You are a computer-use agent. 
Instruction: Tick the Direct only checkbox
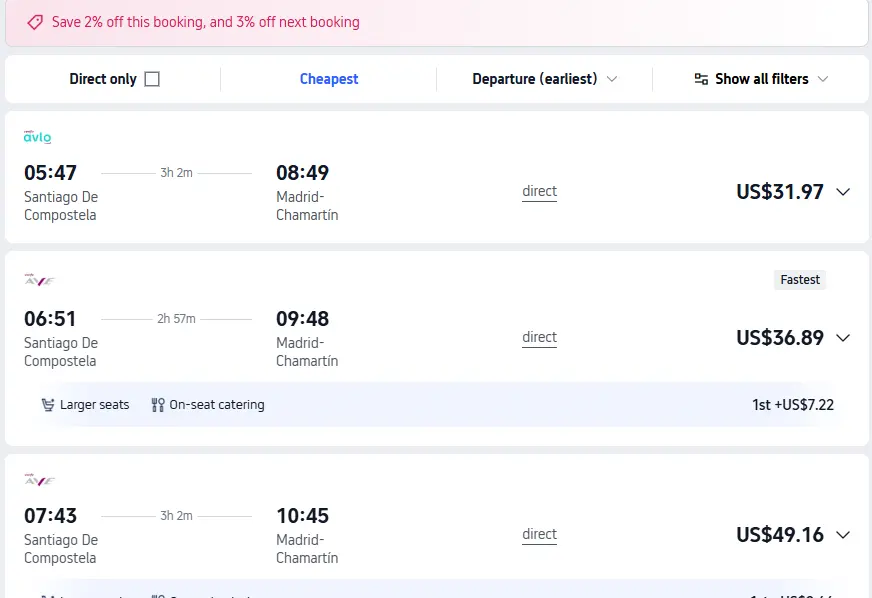(152, 79)
